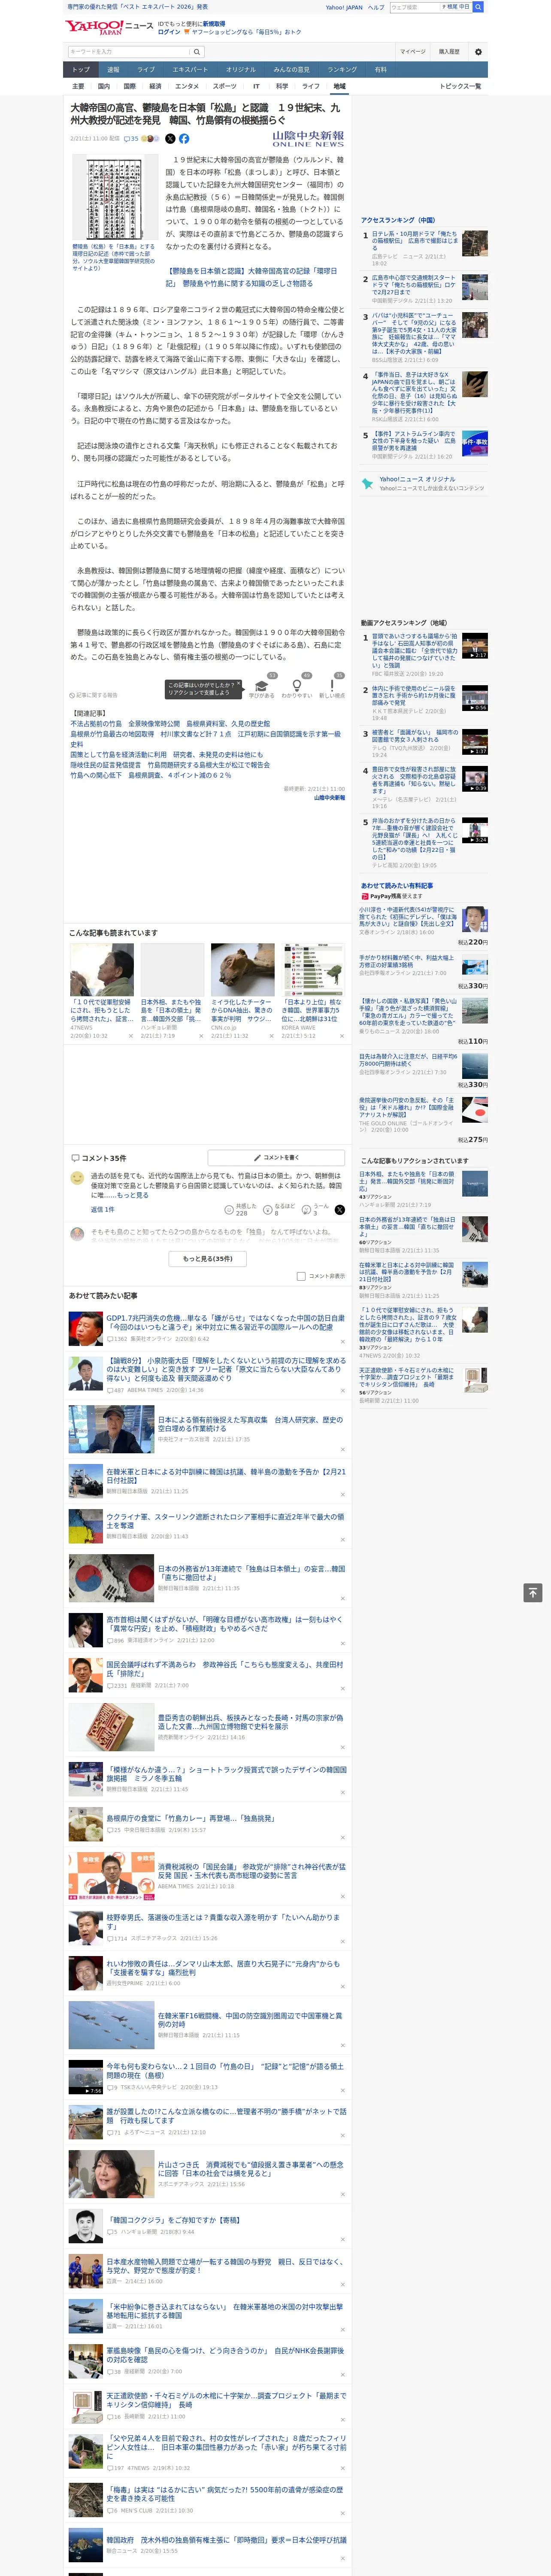Select the エキスパート navigation tab
551x2576 pixels.
(x=190, y=69)
